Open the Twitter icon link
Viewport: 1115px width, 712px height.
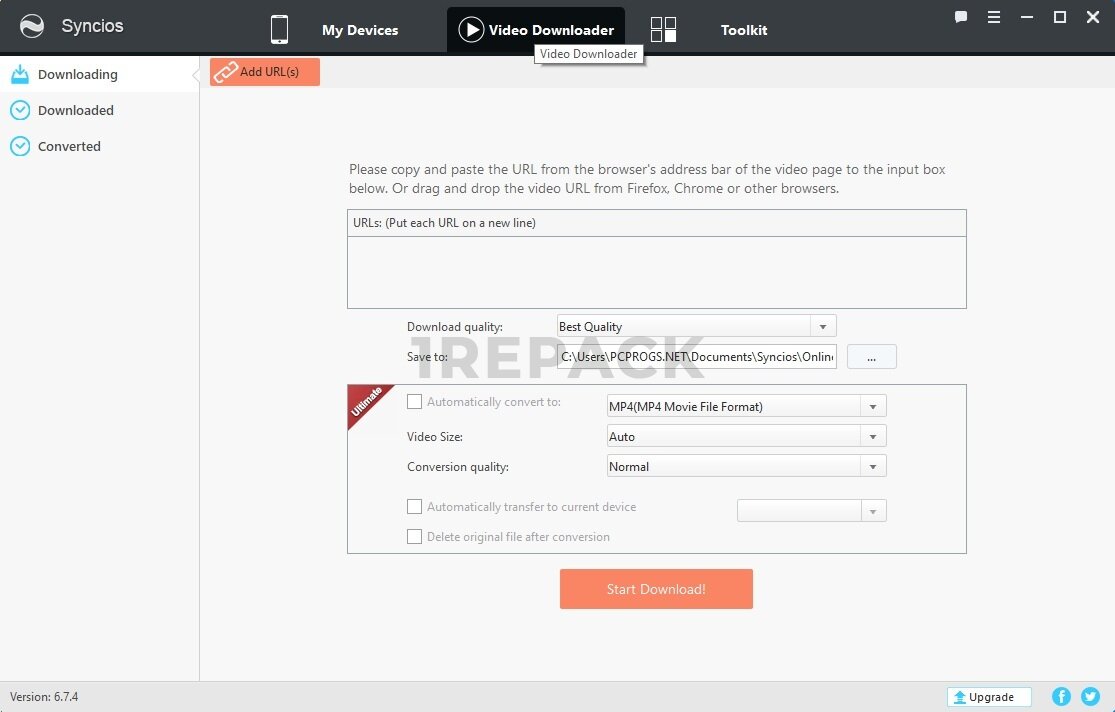pyautogui.click(x=1090, y=696)
